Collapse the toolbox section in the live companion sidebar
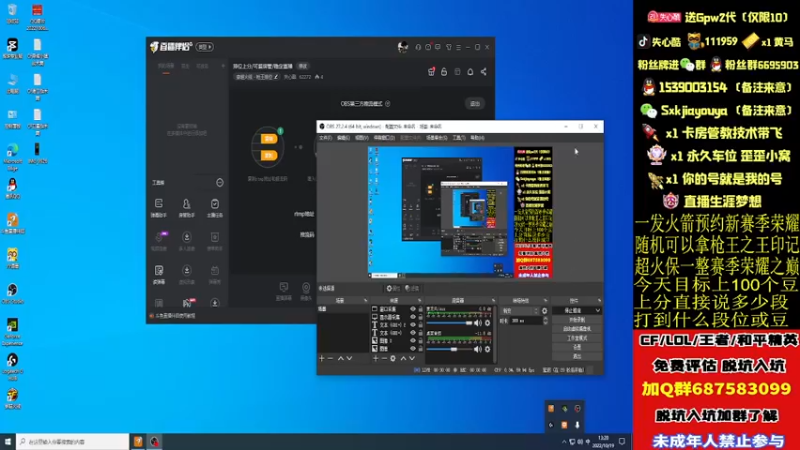The height and width of the screenshot is (450, 800). click(220, 183)
